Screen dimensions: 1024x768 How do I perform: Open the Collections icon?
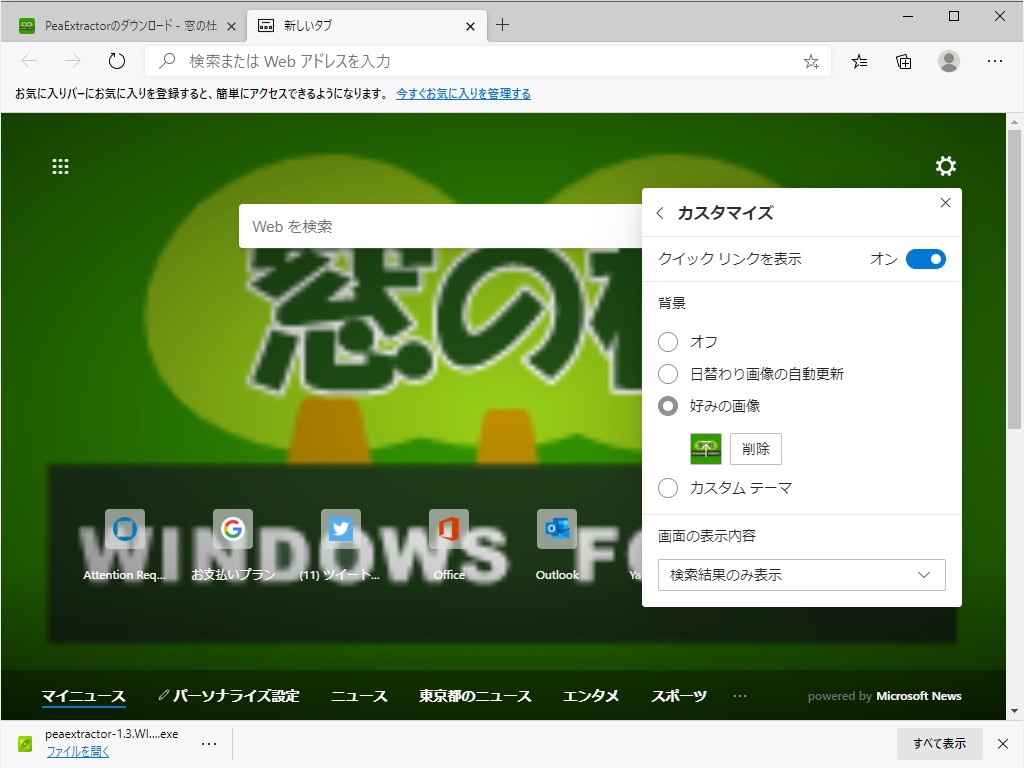click(x=903, y=61)
